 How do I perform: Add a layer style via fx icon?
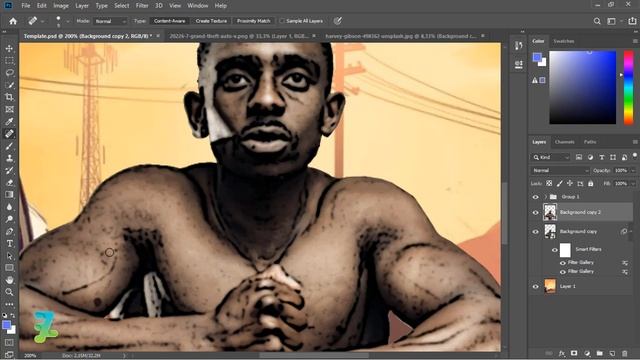(x=562, y=353)
